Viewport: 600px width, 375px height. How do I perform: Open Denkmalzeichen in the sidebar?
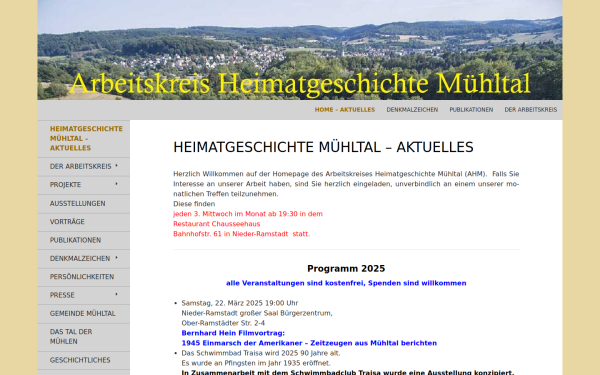[80, 259]
